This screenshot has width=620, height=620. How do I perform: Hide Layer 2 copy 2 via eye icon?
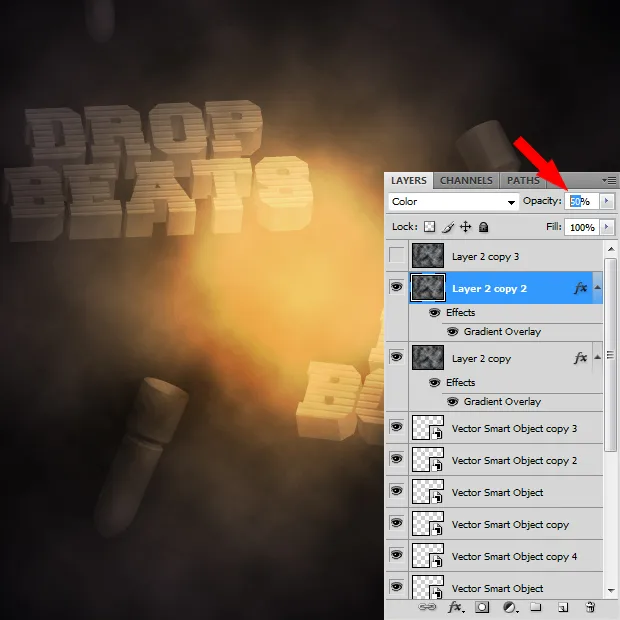(397, 288)
